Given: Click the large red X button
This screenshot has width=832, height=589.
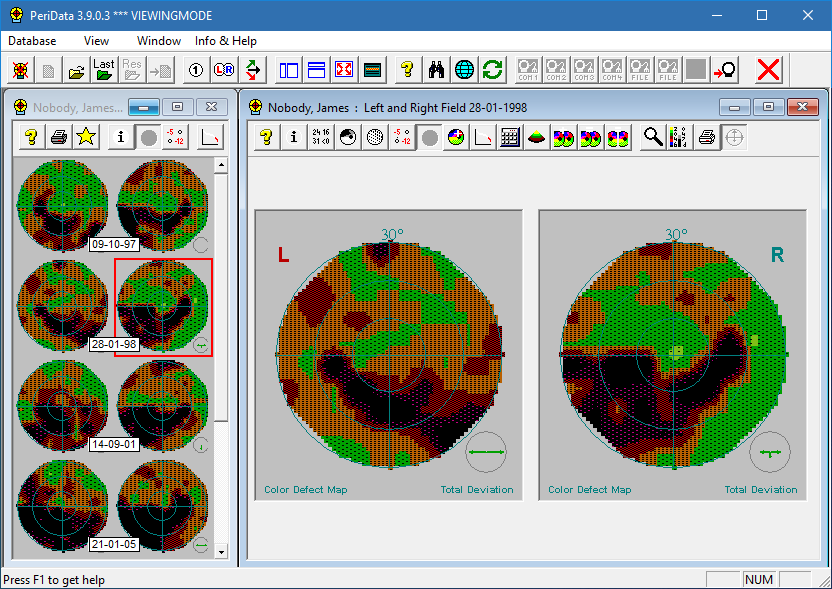Looking at the screenshot, I should click(x=768, y=69).
